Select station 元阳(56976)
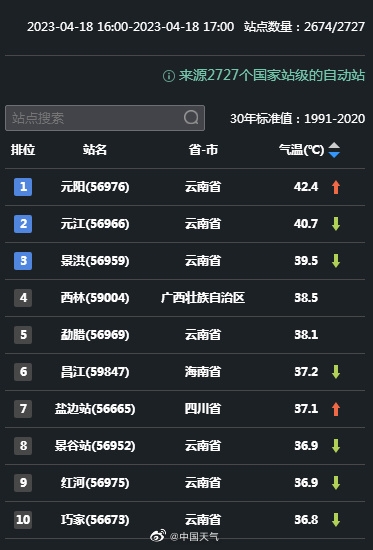Screen dimensions: 373x550 click(95, 187)
